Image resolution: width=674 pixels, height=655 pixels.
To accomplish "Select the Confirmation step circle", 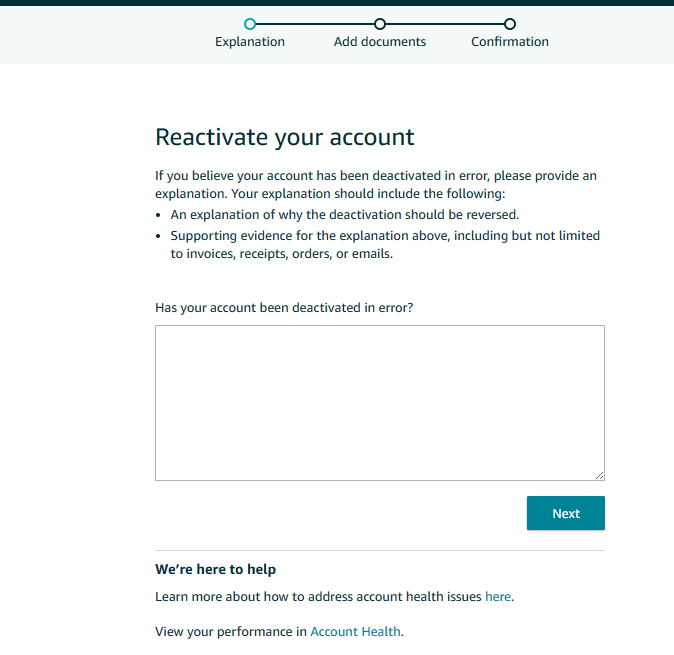I will point(510,24).
